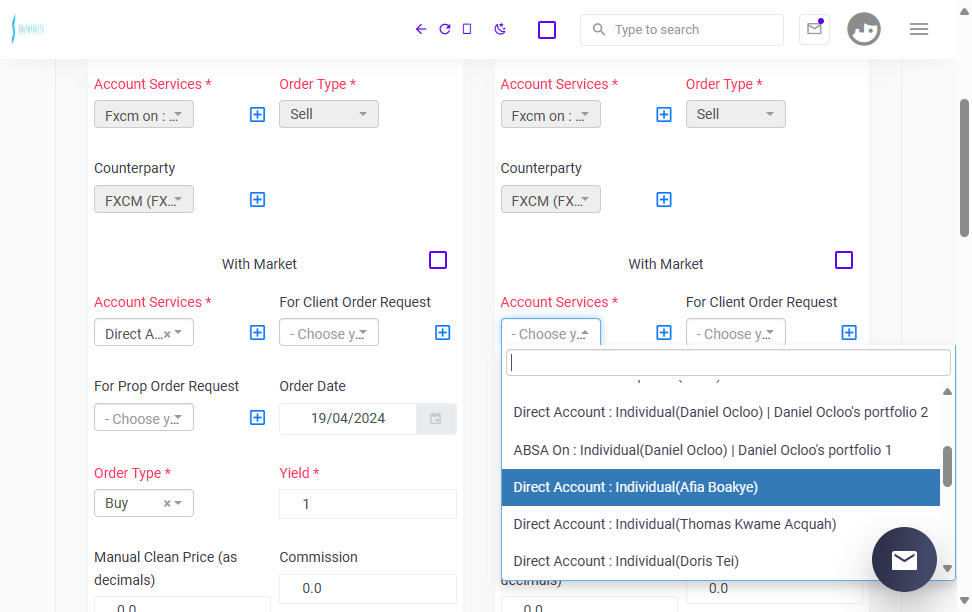The image size is (972, 612).
Task: Clear the Direct A... Account Services selection
Action: pyautogui.click(x=167, y=334)
